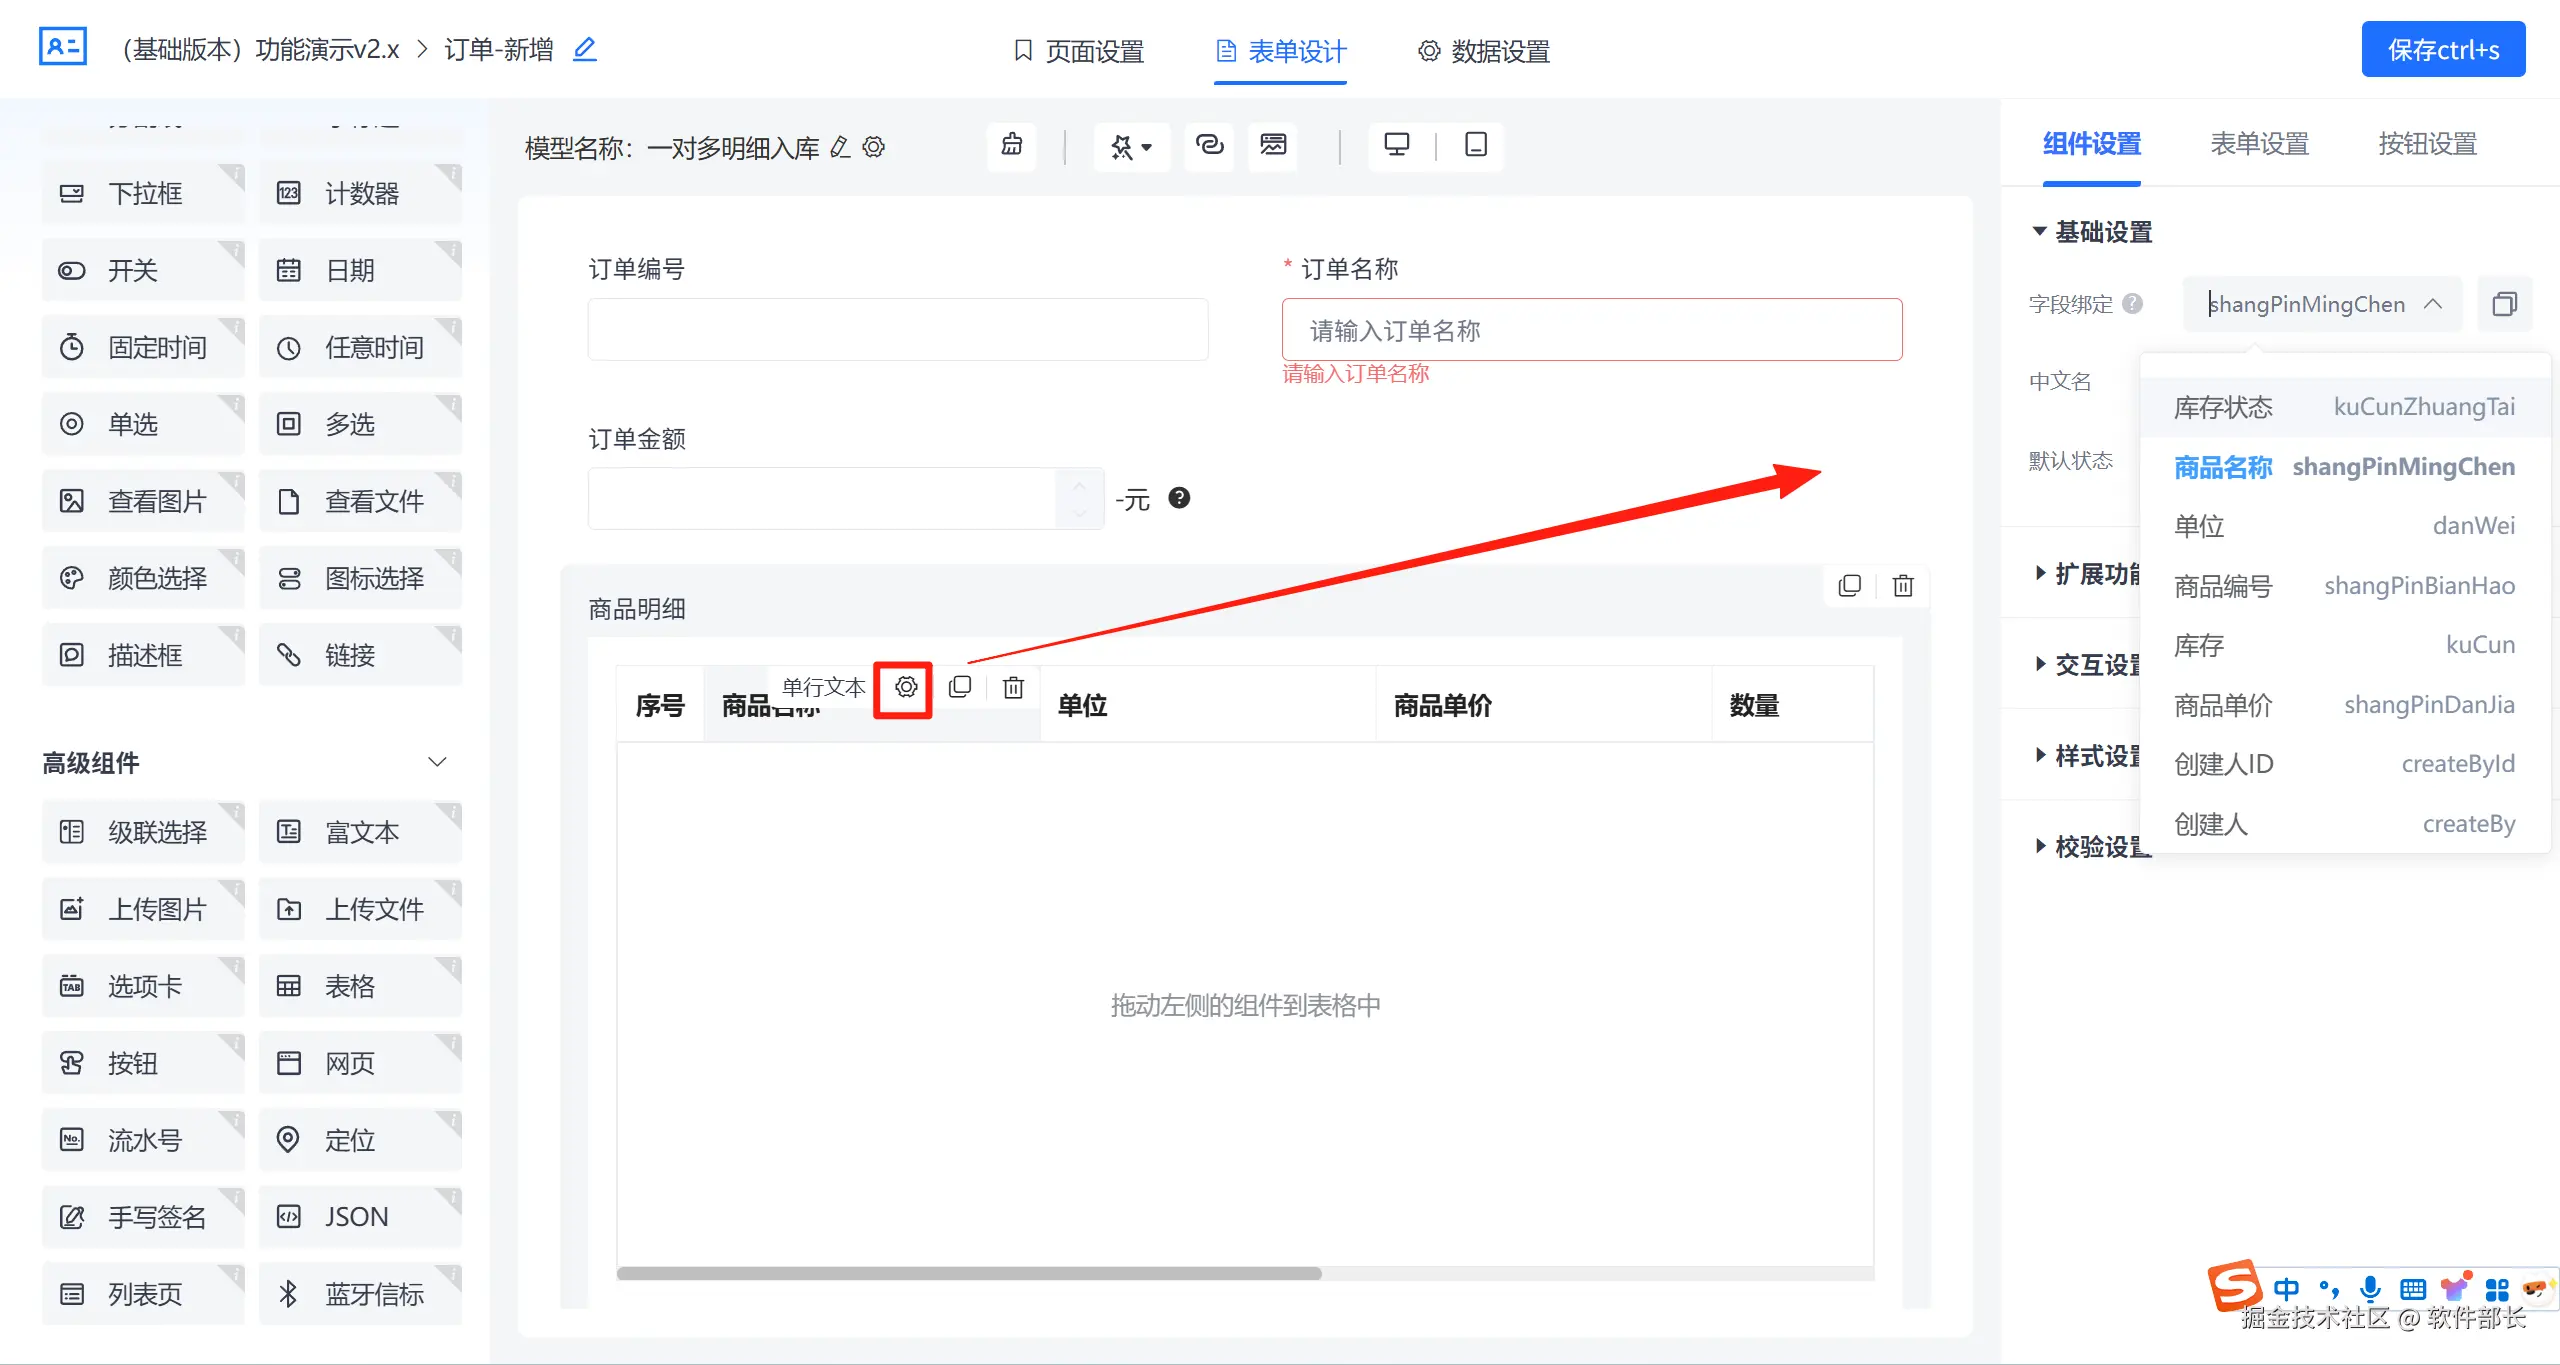Switch to the 表单设置 tab
The image size is (2560, 1365).
point(2259,144)
